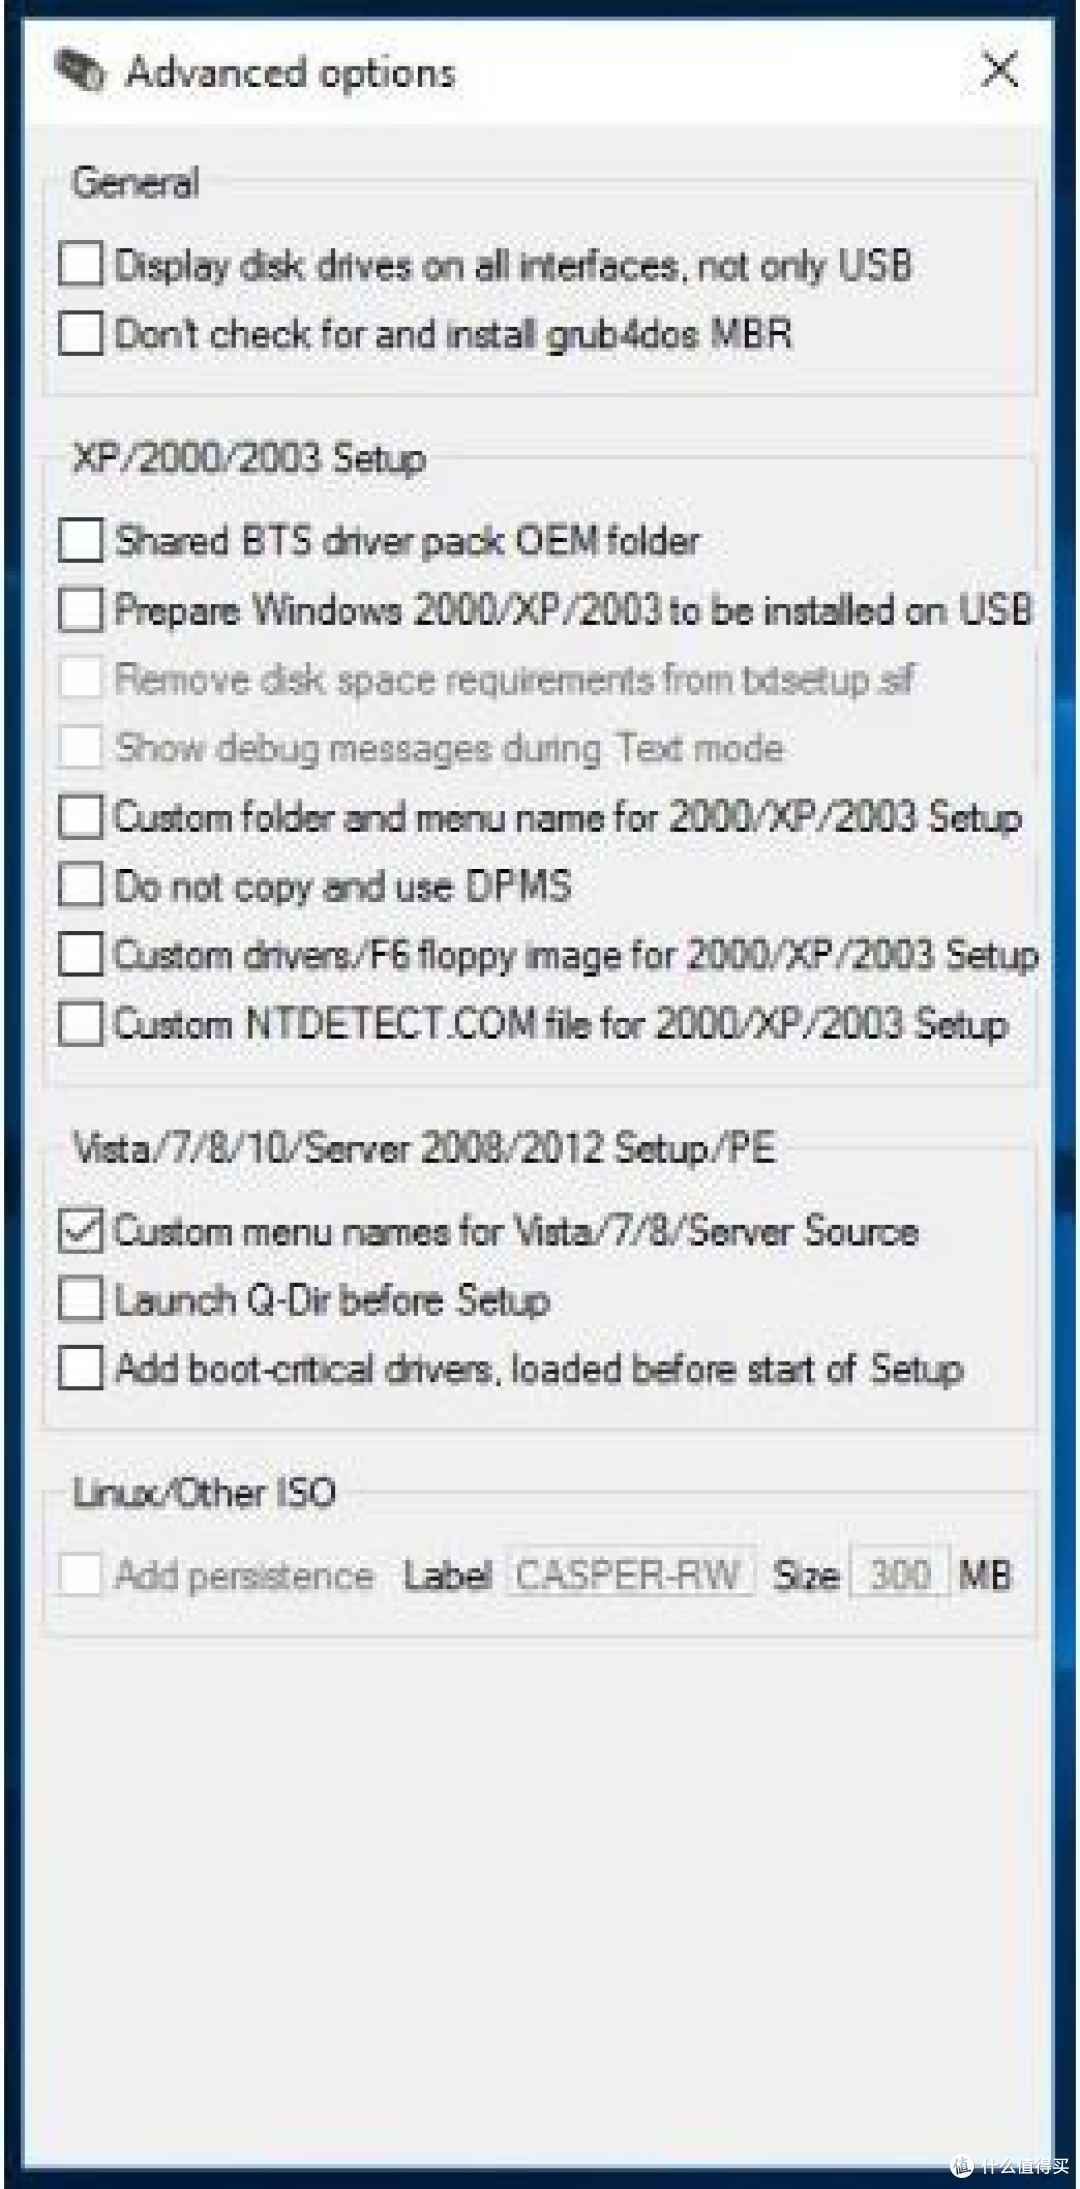Click the Advanced options window title text
Viewport: 1080px width, 2189px height.
point(291,74)
